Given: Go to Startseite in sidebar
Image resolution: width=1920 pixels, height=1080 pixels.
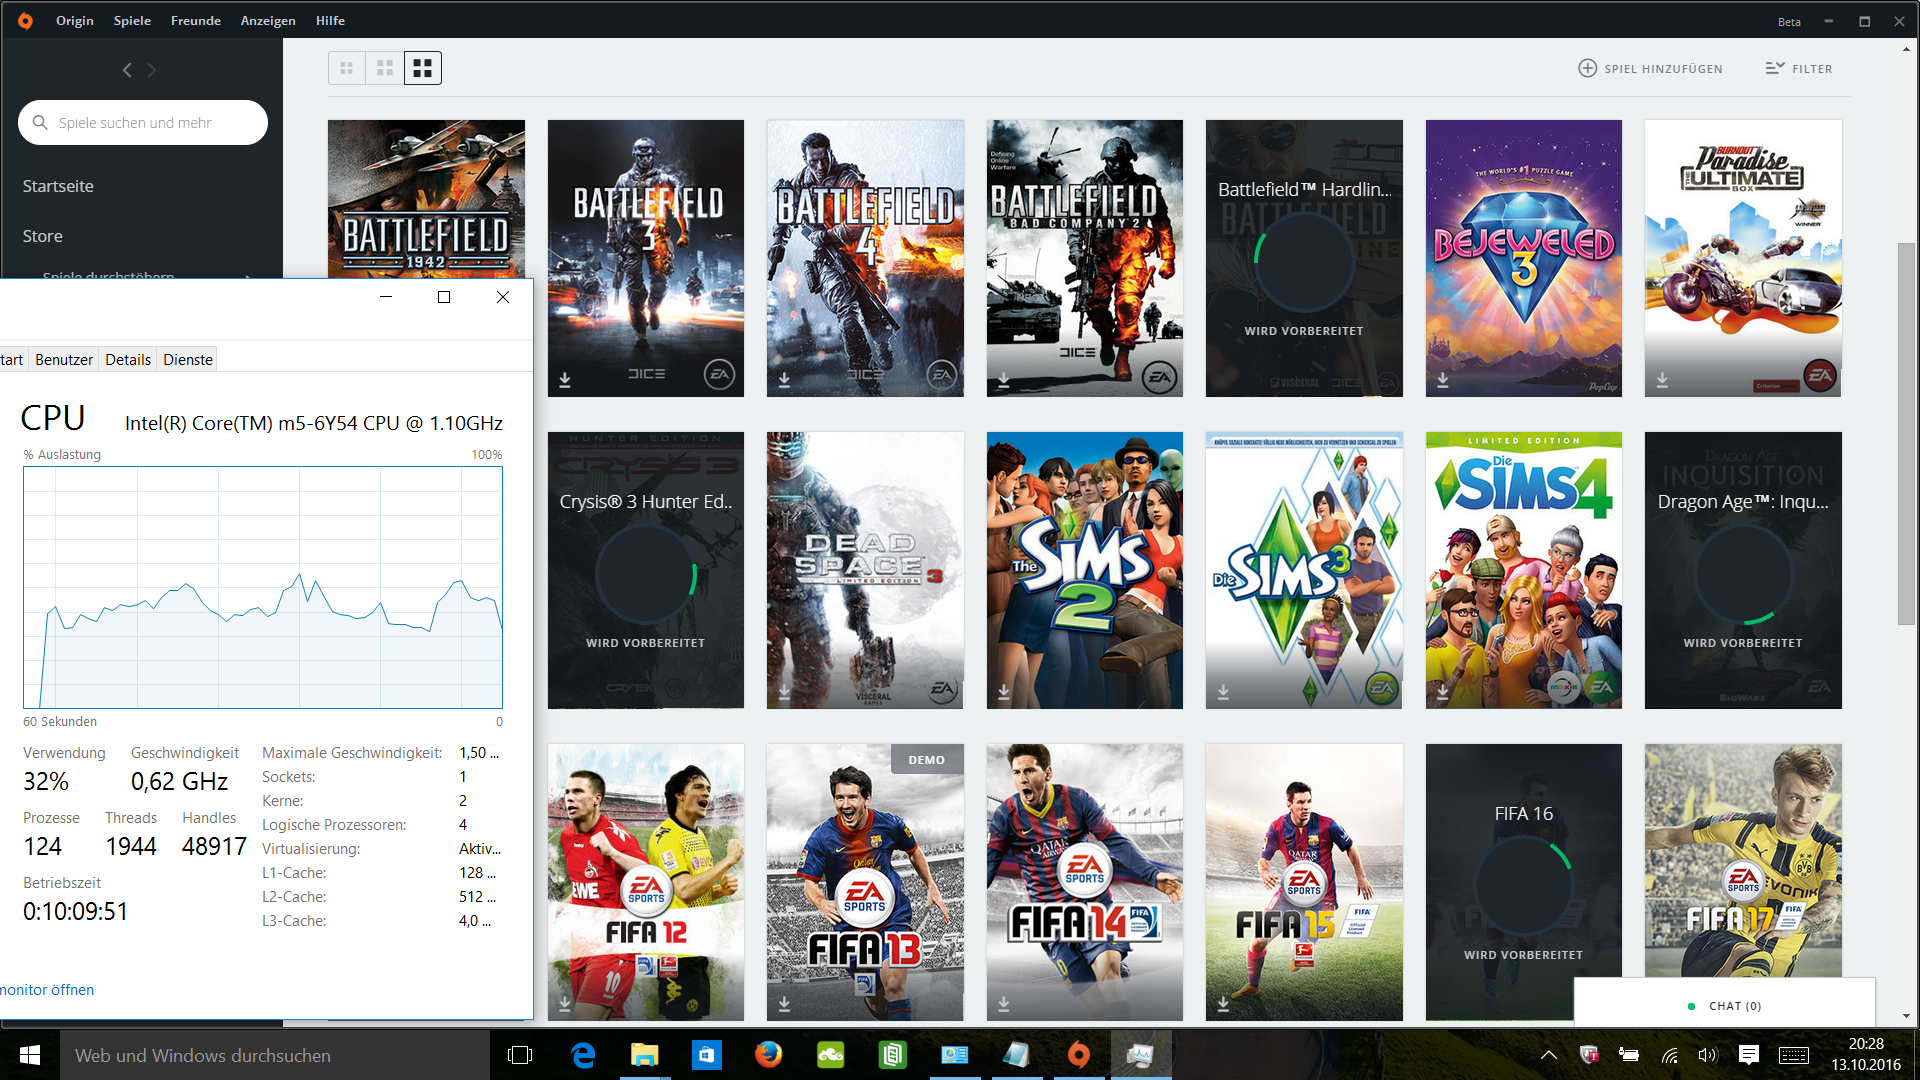Looking at the screenshot, I should [58, 186].
